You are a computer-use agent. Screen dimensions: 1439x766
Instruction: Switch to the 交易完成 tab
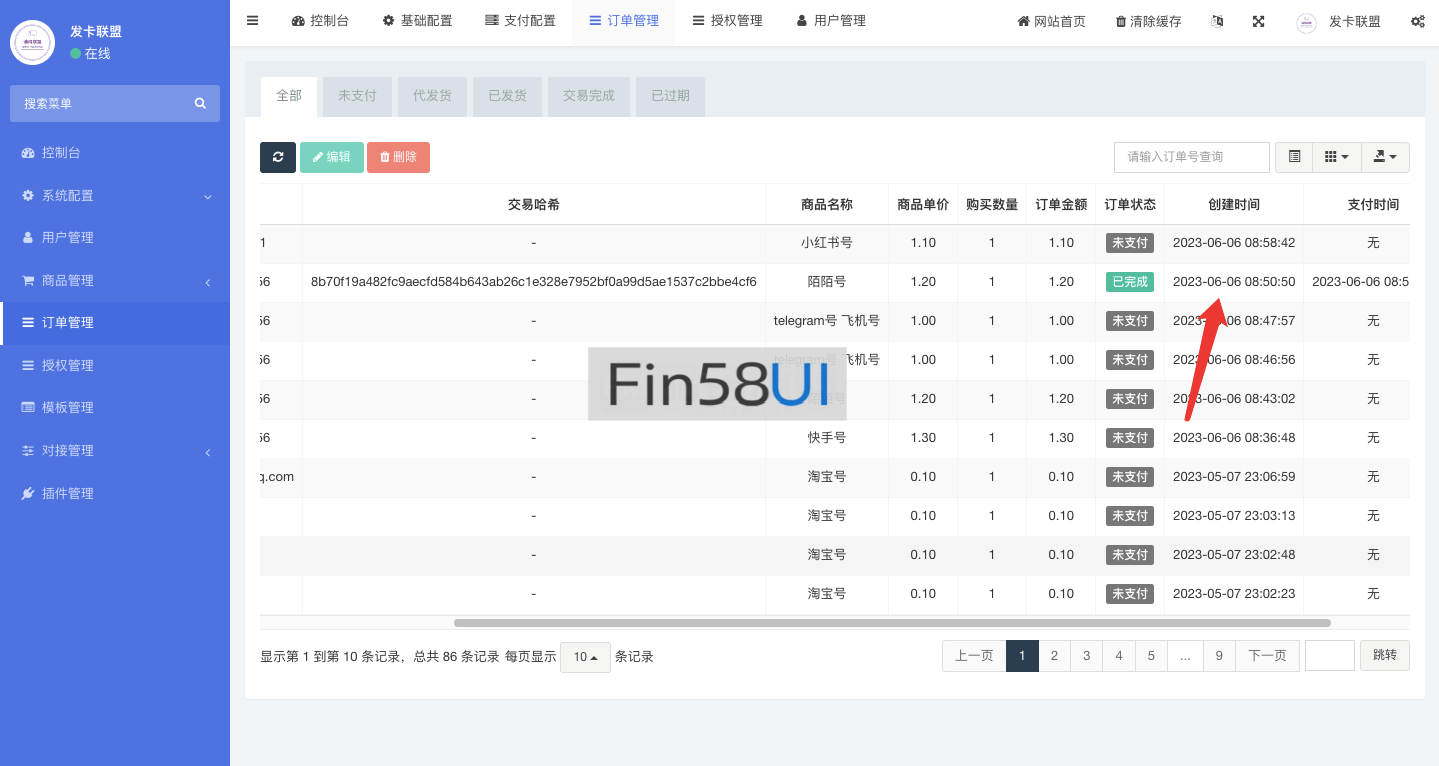click(588, 96)
